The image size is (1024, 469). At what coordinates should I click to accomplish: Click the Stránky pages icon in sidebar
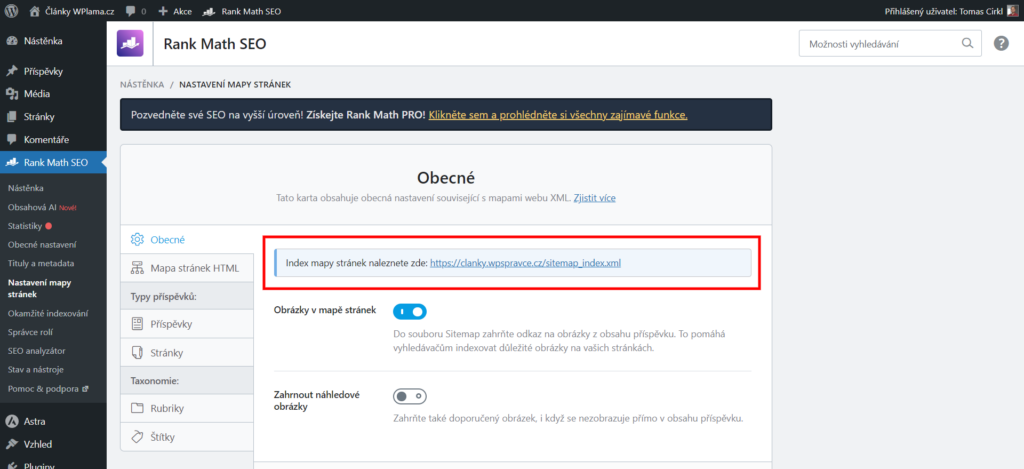12,117
